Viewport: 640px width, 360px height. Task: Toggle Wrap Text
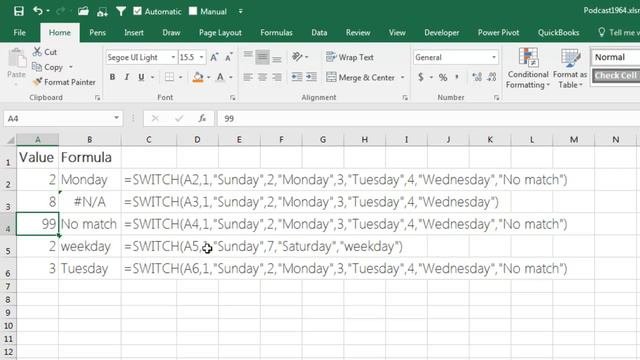tap(350, 57)
